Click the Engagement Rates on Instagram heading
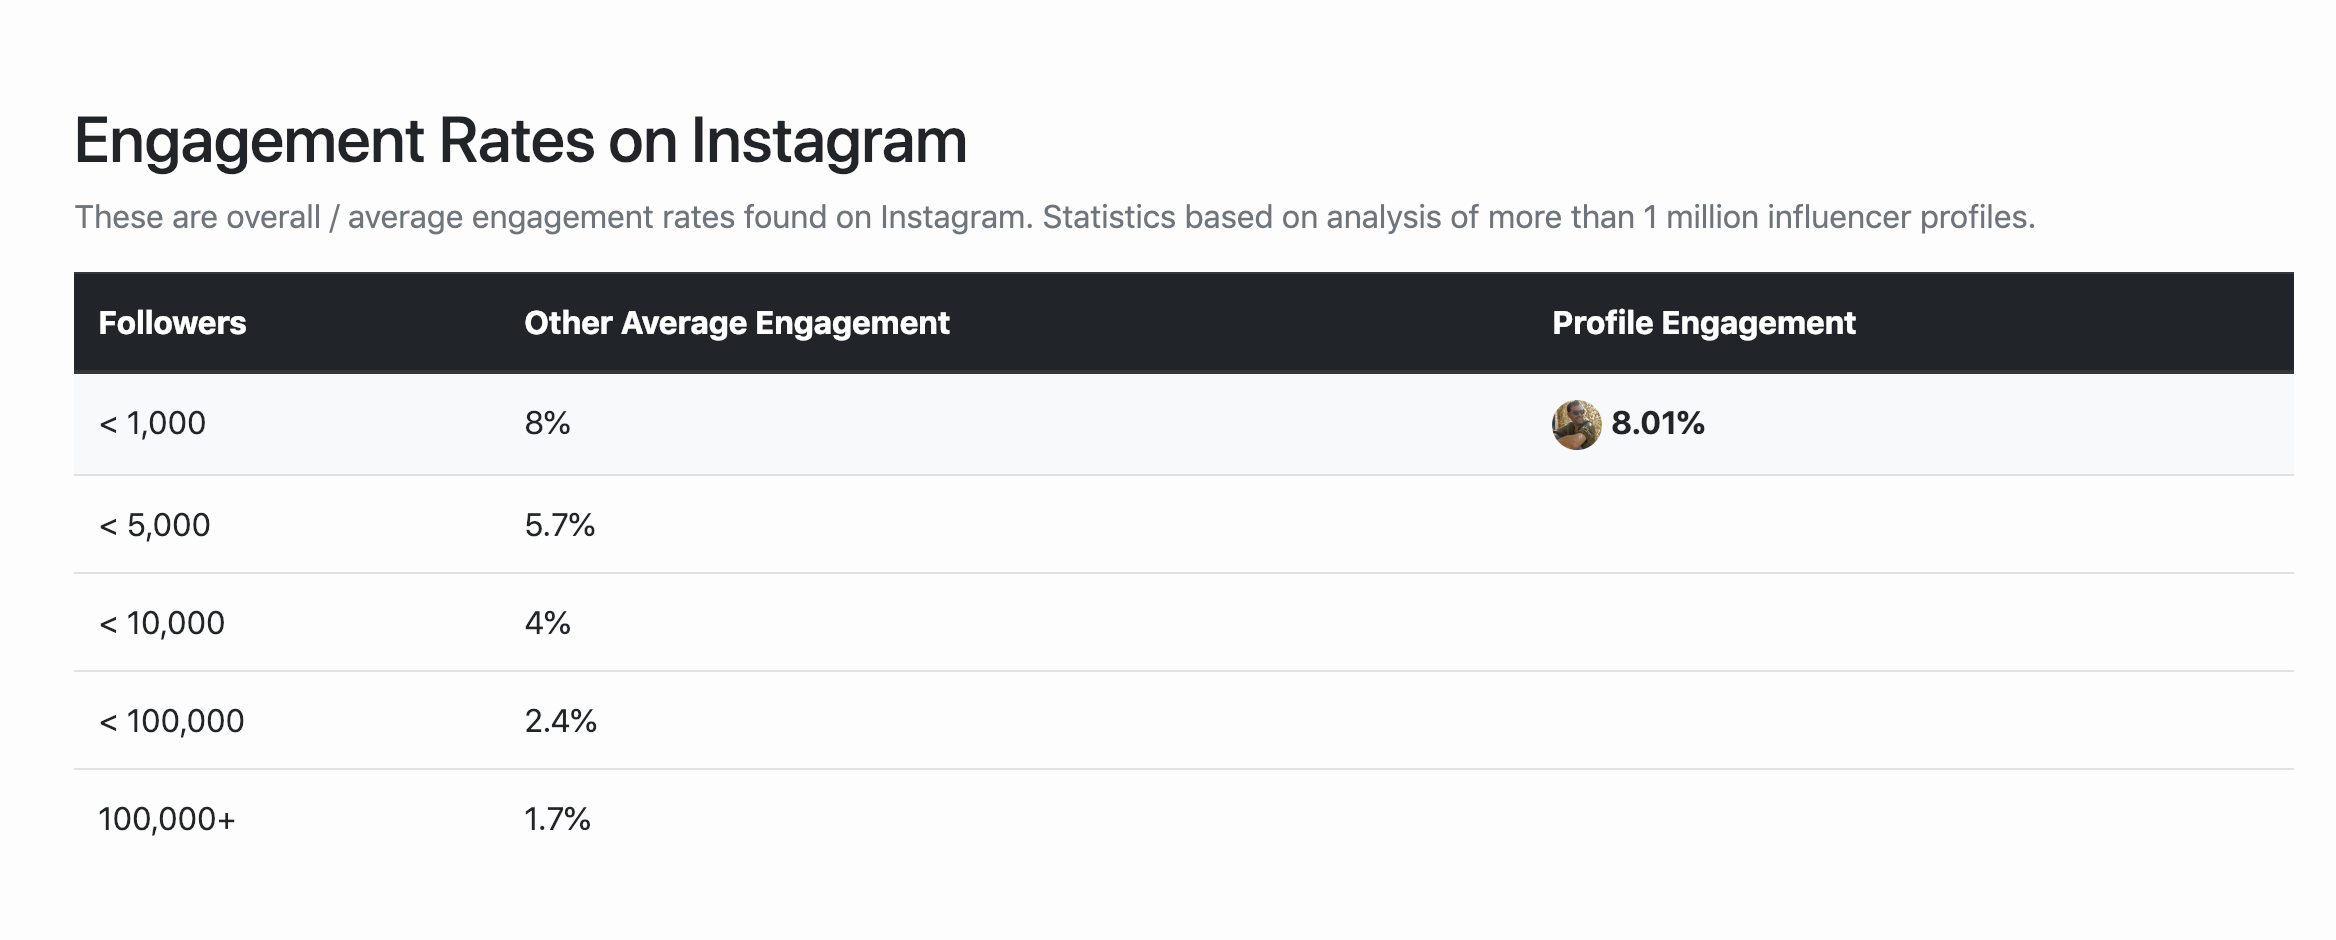 [x=520, y=140]
